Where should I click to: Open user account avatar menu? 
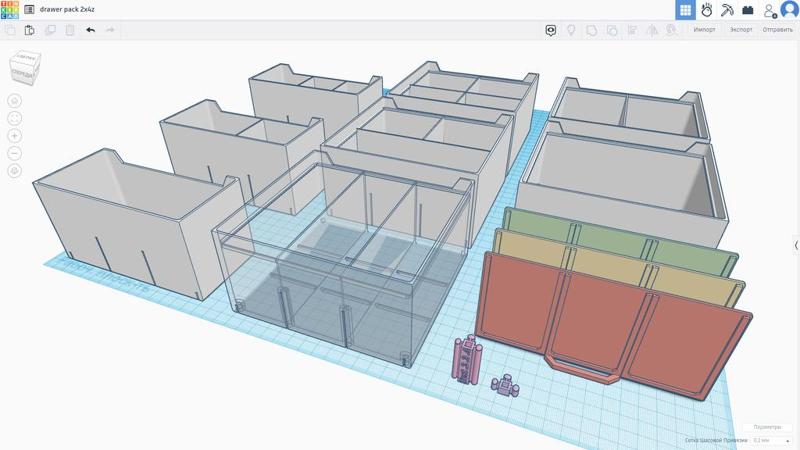[789, 10]
